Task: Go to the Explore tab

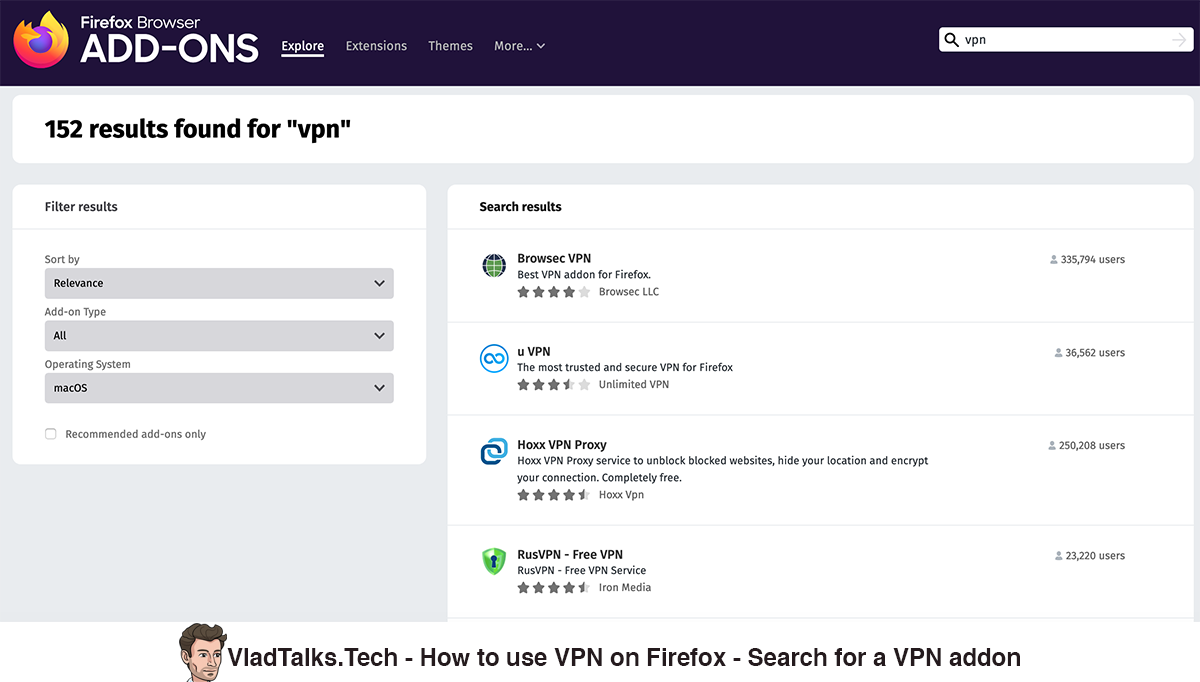Action: pos(303,46)
